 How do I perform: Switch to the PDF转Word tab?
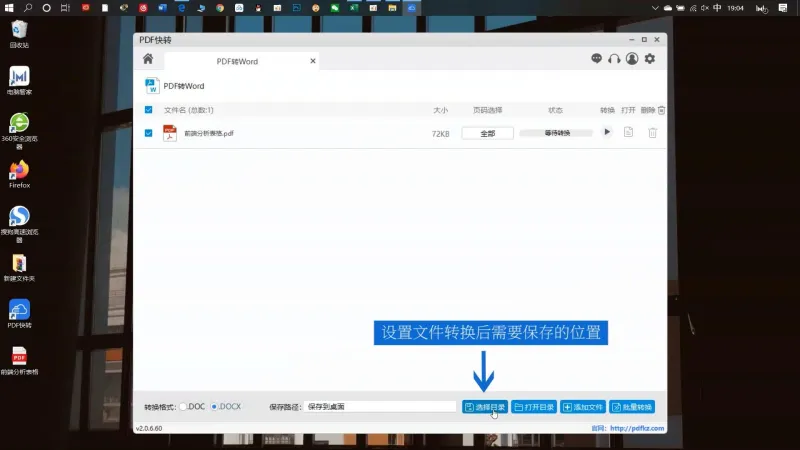237,61
